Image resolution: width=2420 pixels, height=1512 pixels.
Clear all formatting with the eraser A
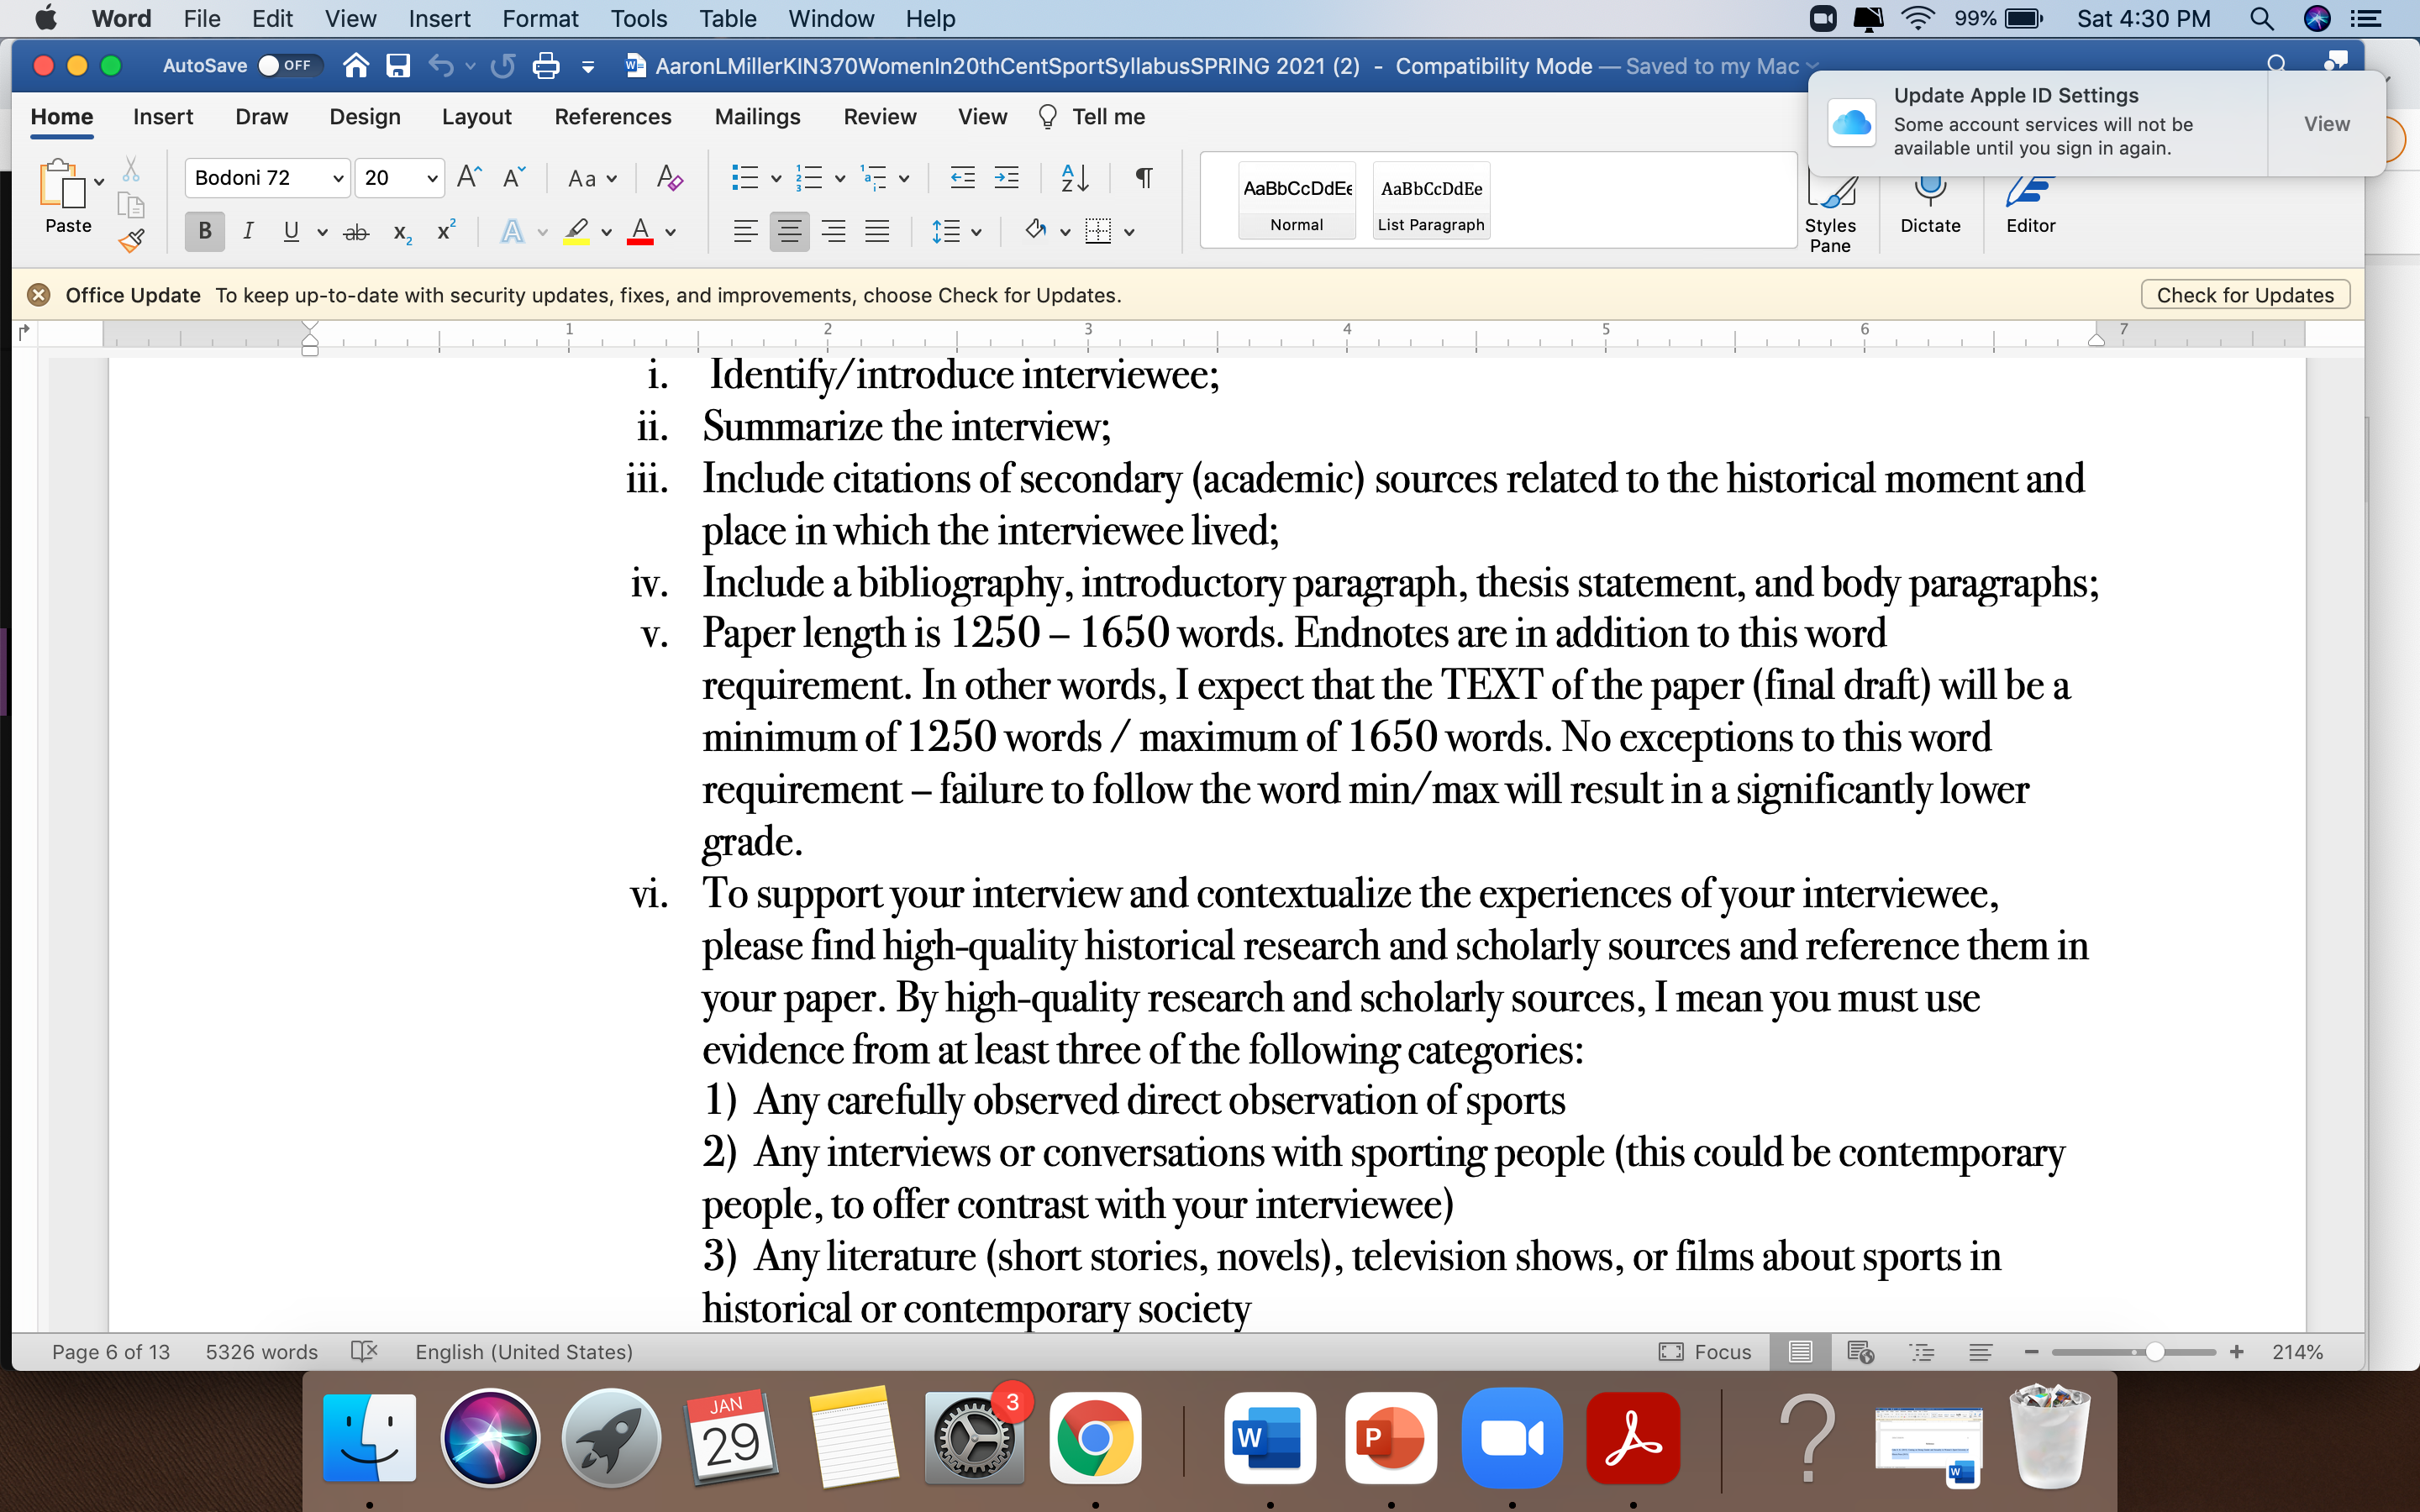pyautogui.click(x=669, y=178)
